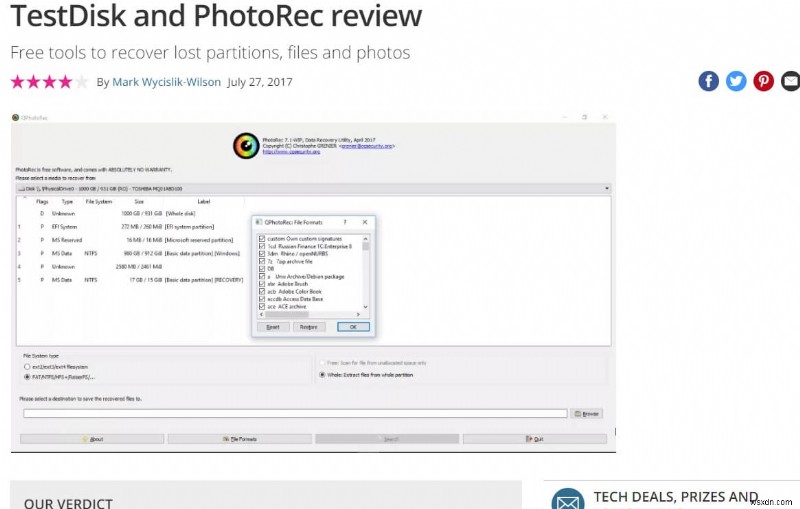Image resolution: width=800 pixels, height=509 pixels.
Task: Click the grenier email address link
Action: (367, 146)
